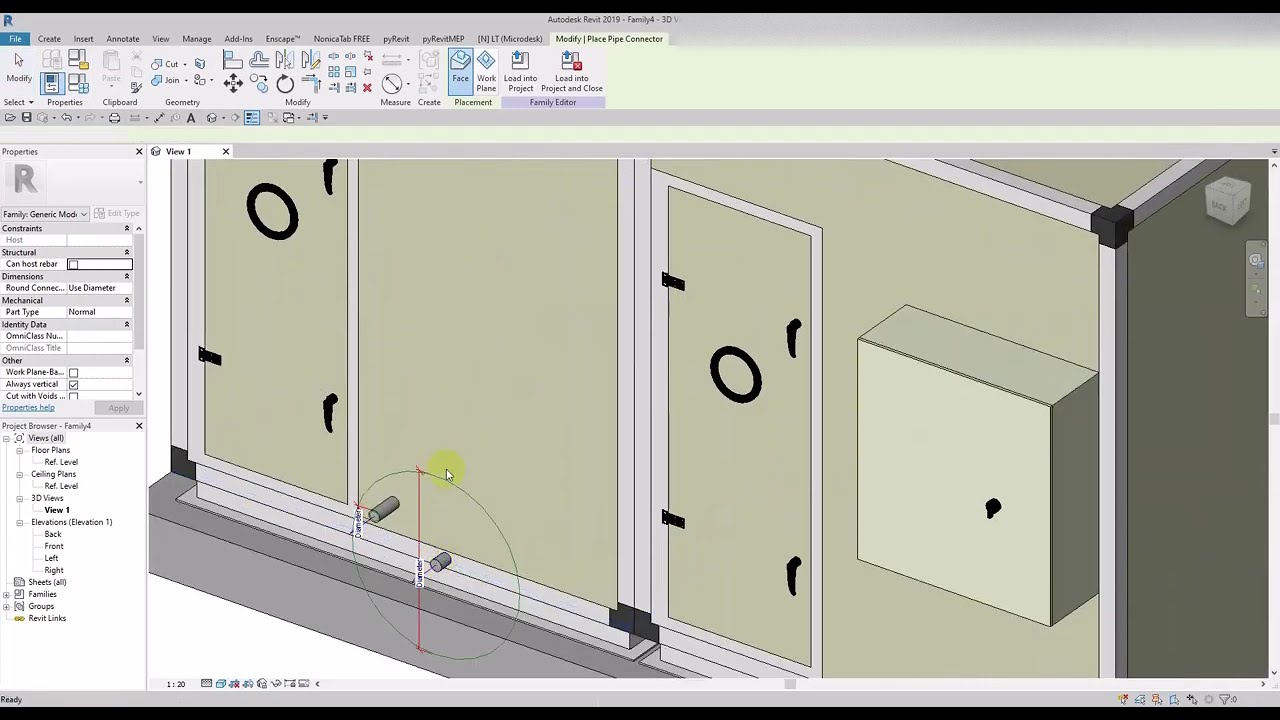
Task: Switch to the Manage ribbon tab
Action: [197, 39]
